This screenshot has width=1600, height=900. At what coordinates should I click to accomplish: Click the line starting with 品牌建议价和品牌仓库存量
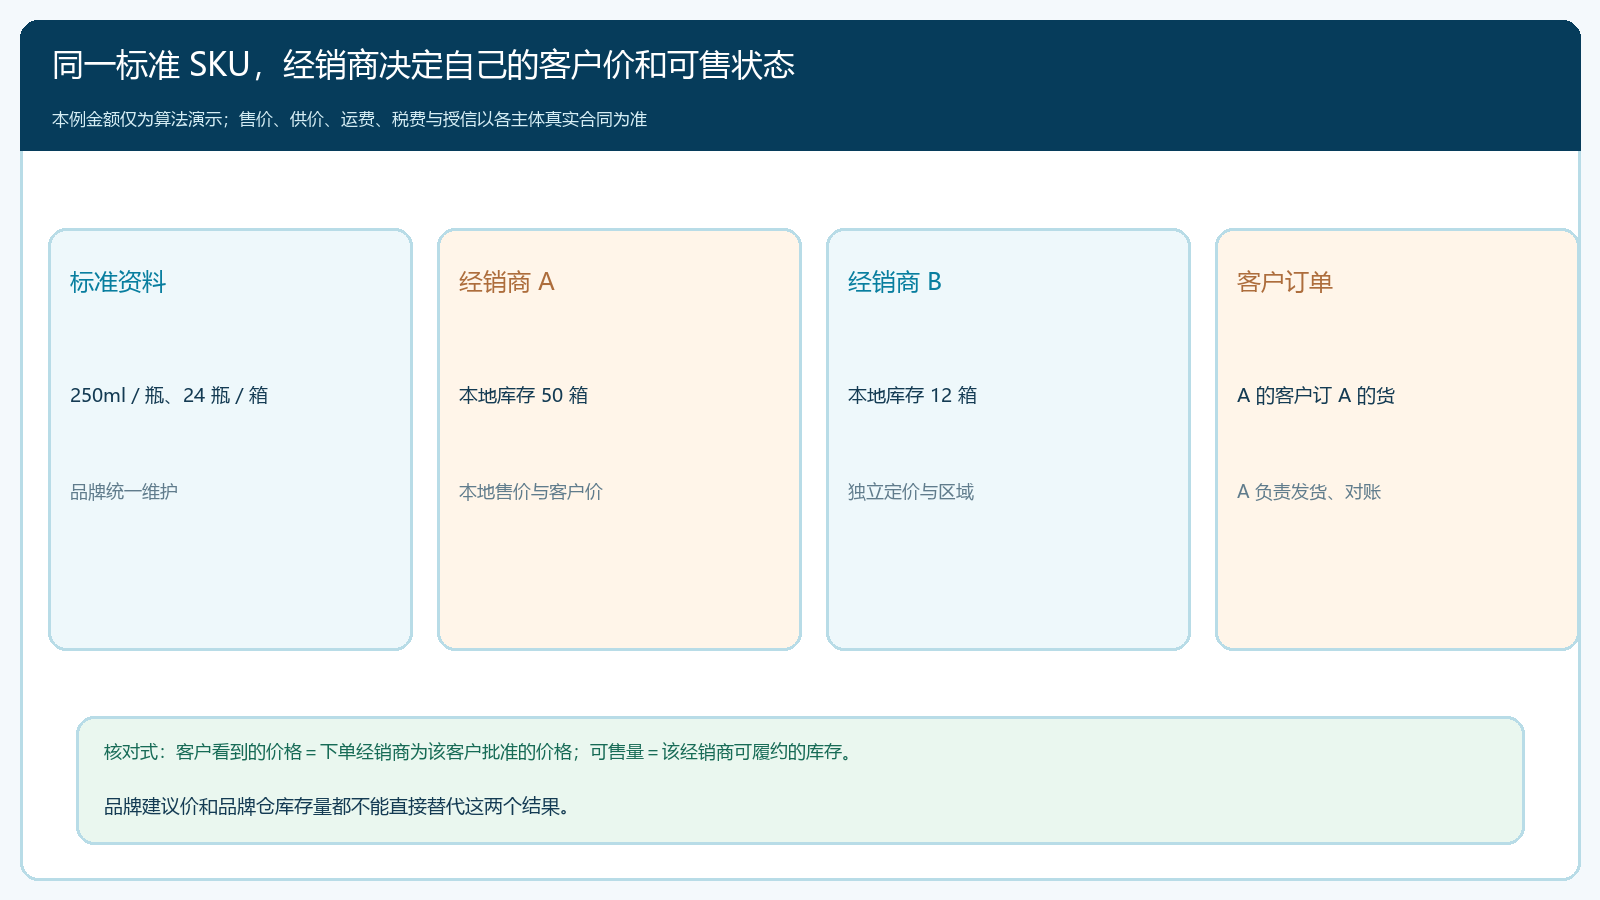(x=339, y=806)
